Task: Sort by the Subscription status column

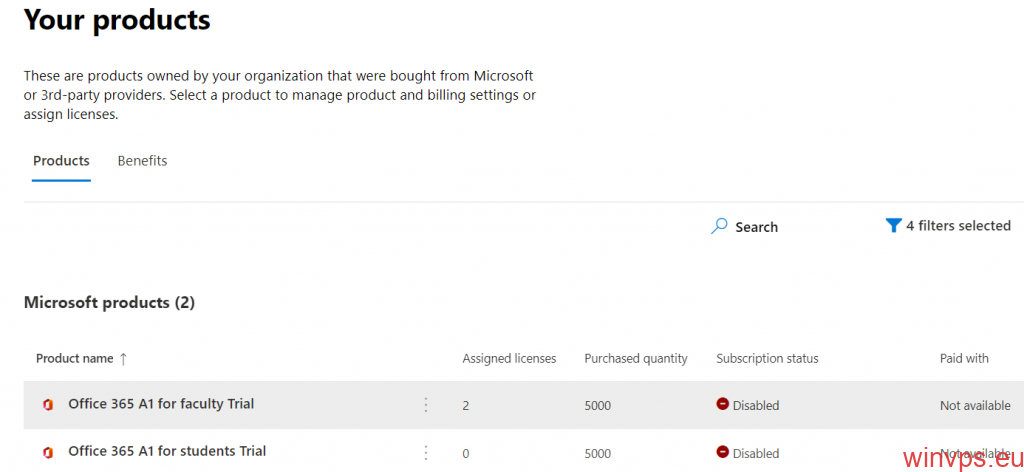Action: coord(767,359)
